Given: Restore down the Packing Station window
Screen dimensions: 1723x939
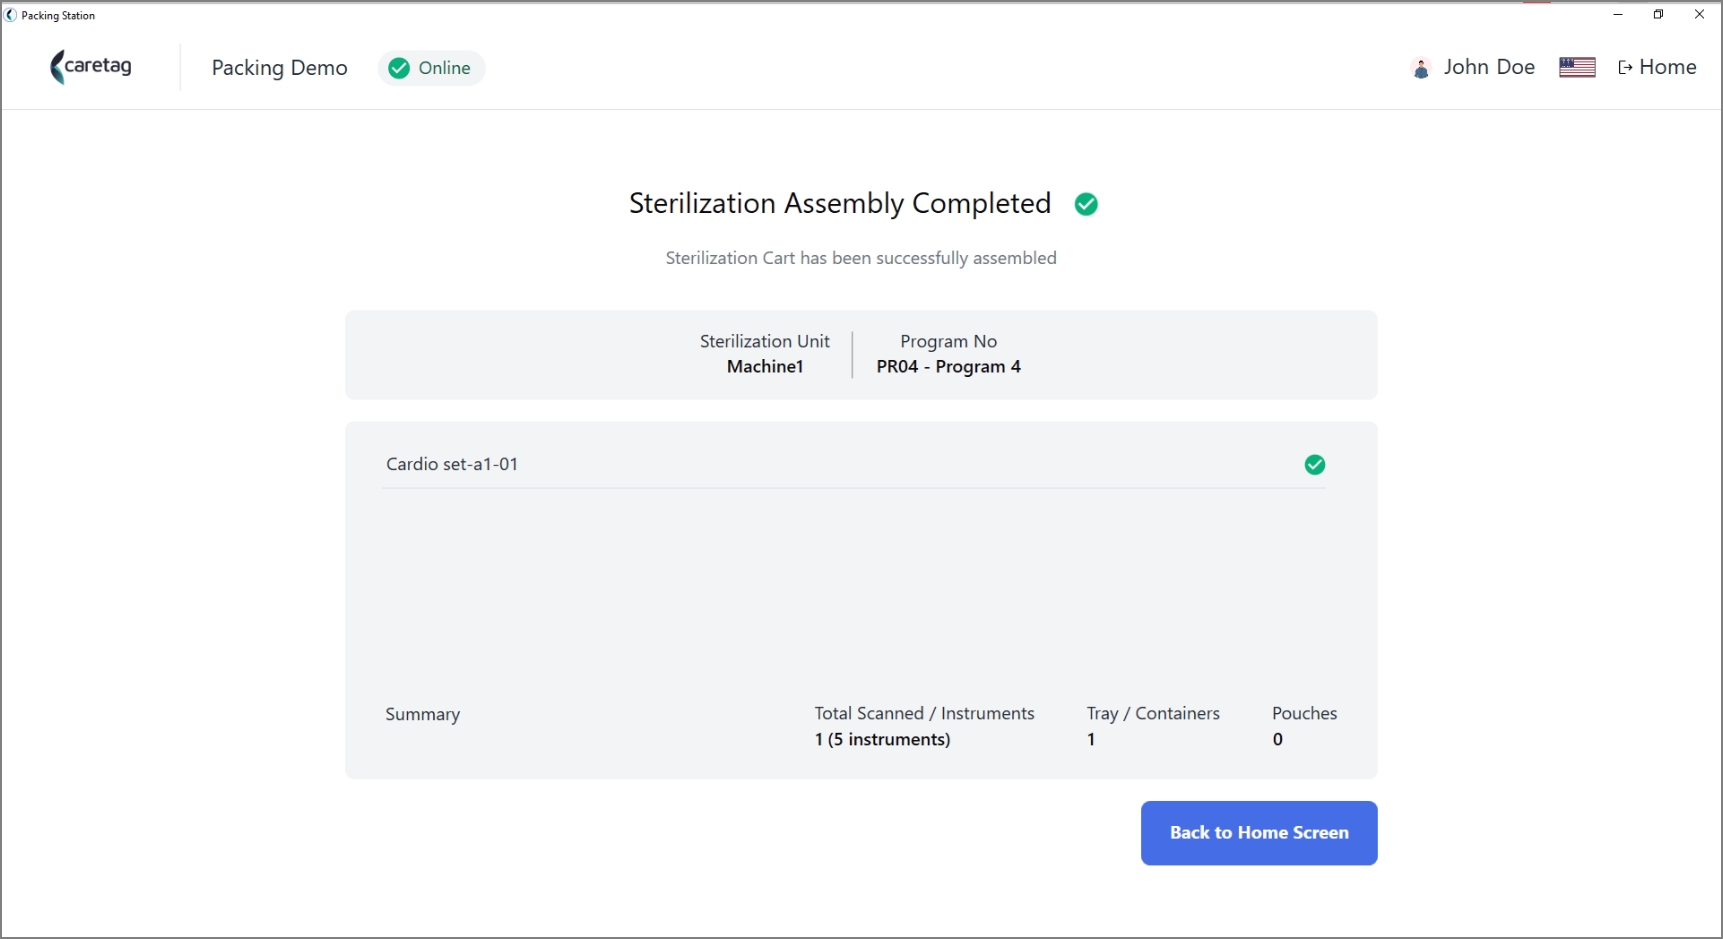Looking at the screenshot, I should click(1658, 15).
